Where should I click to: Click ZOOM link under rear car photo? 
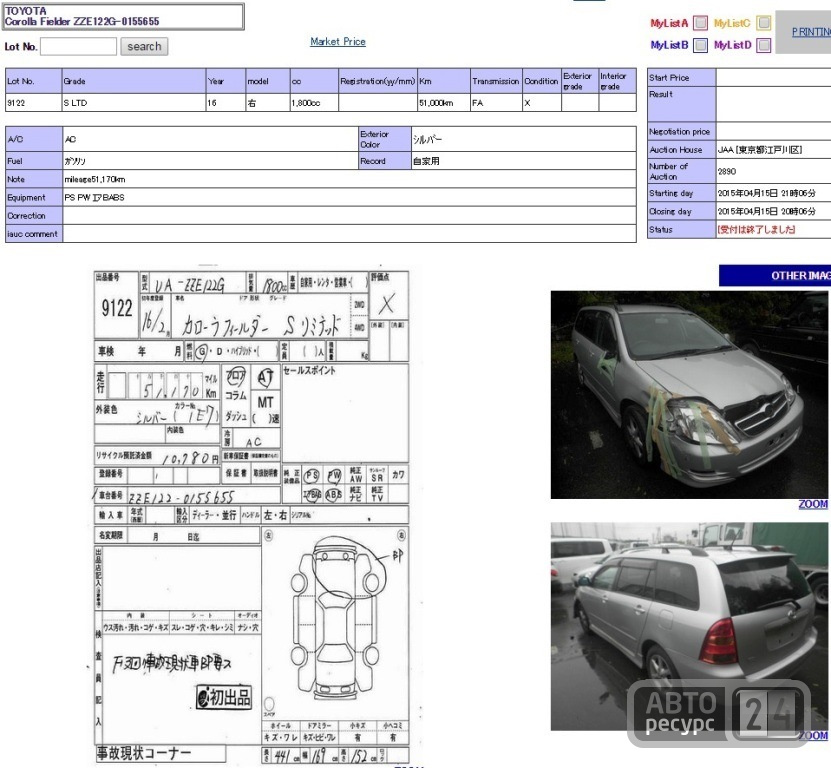[x=813, y=736]
